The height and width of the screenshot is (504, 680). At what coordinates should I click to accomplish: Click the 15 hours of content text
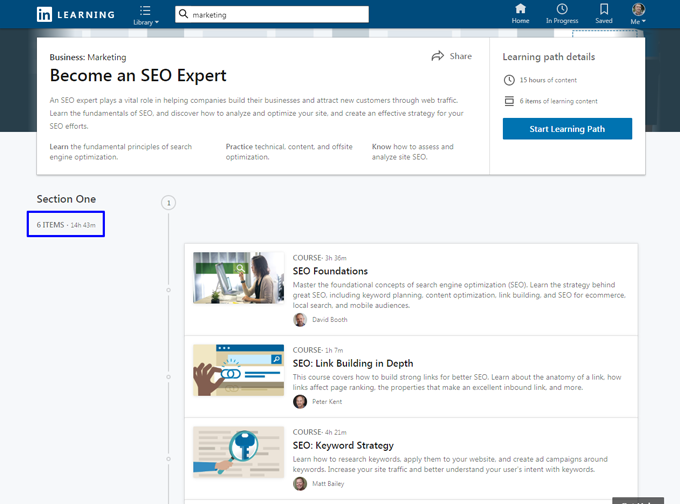pos(548,80)
